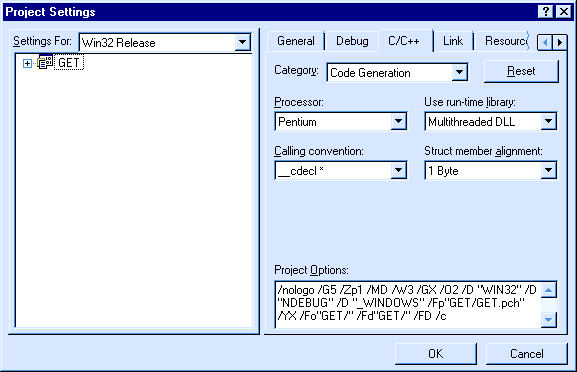Image resolution: width=577 pixels, height=372 pixels.
Task: Close the Project Settings dialog
Action: (564, 12)
